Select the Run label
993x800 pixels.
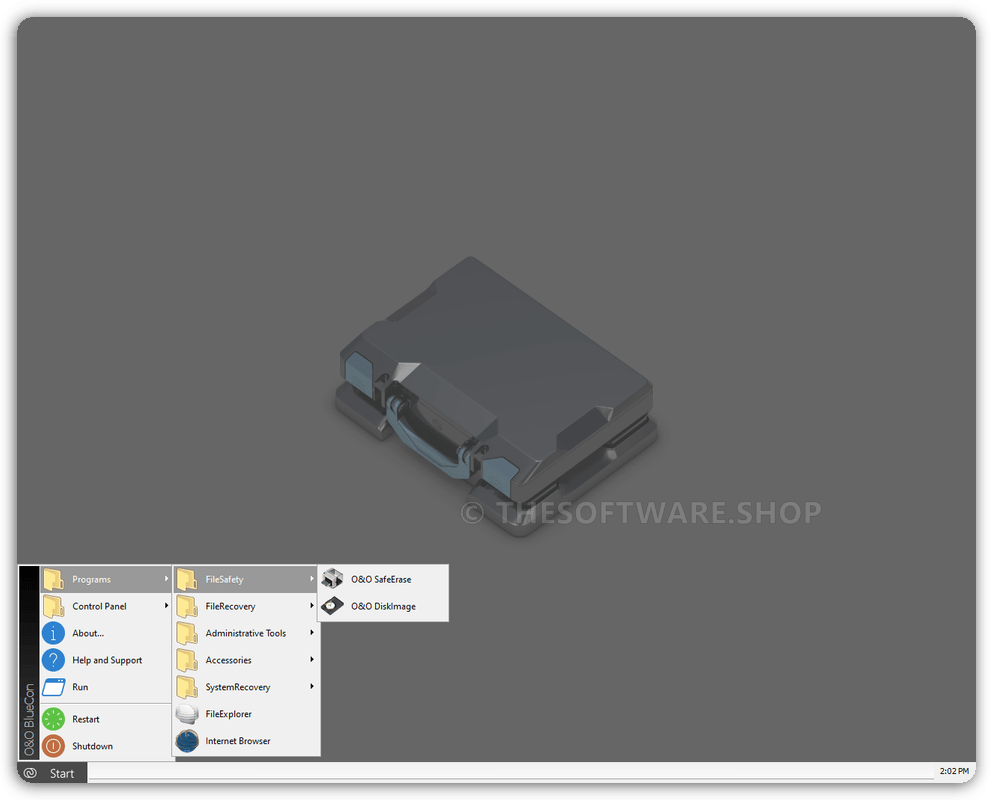coord(80,687)
